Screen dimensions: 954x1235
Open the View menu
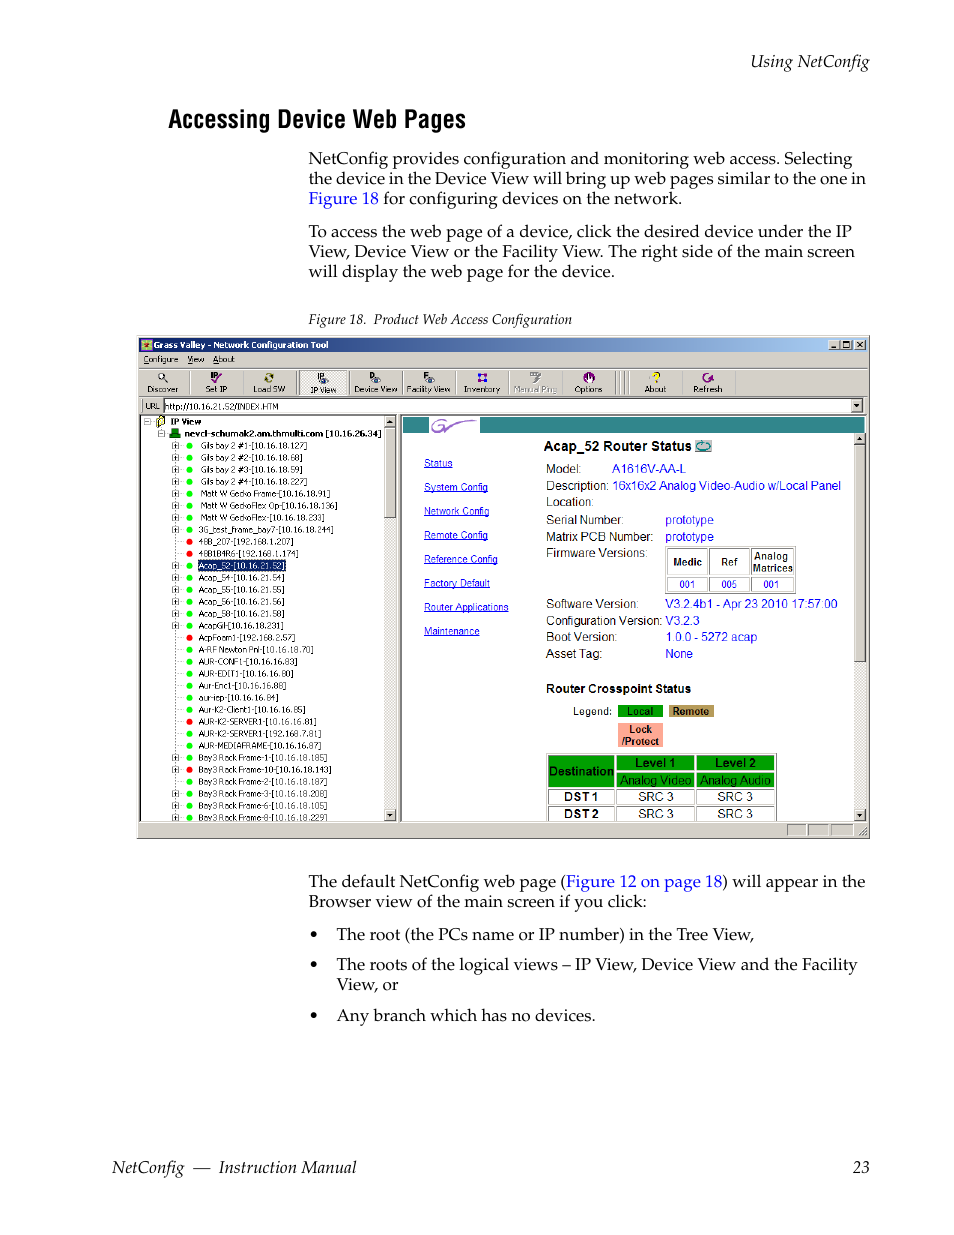point(196,359)
